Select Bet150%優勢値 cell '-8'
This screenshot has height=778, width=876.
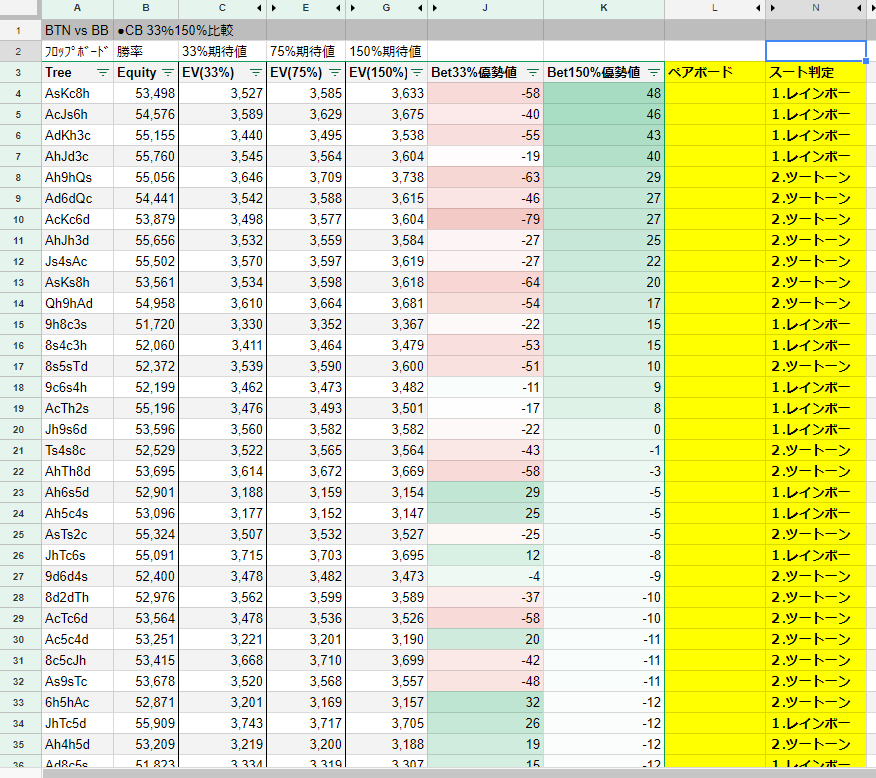click(604, 556)
